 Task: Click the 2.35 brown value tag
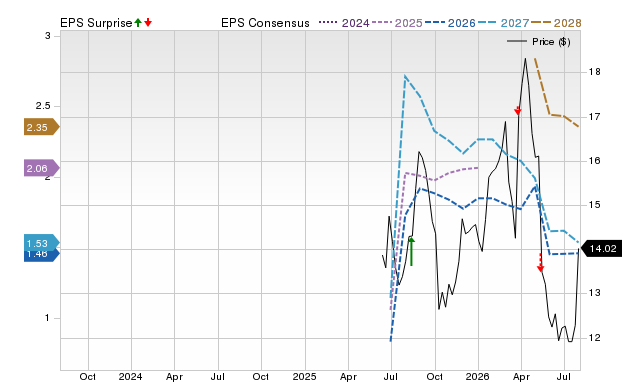42,127
